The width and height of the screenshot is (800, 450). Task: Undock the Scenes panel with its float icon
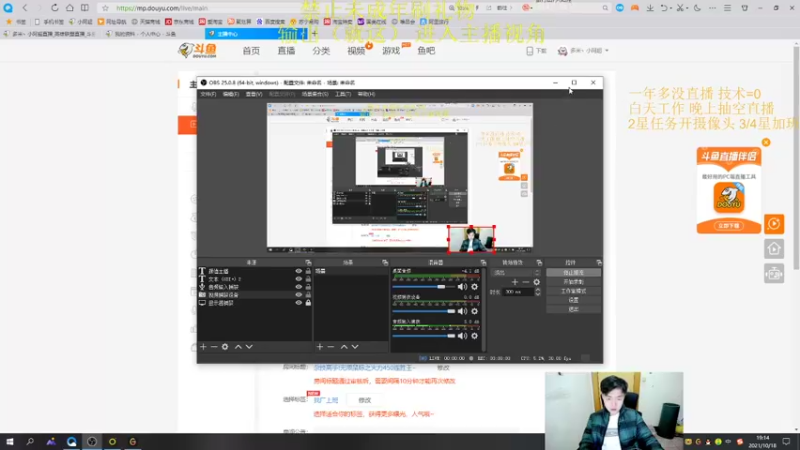point(385,262)
